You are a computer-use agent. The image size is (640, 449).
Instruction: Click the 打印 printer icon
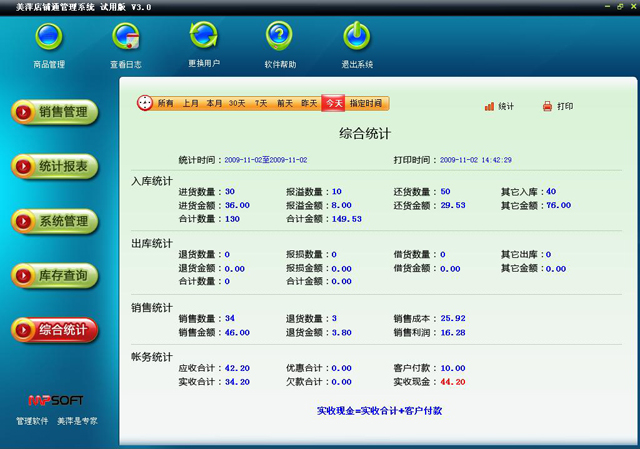click(547, 106)
